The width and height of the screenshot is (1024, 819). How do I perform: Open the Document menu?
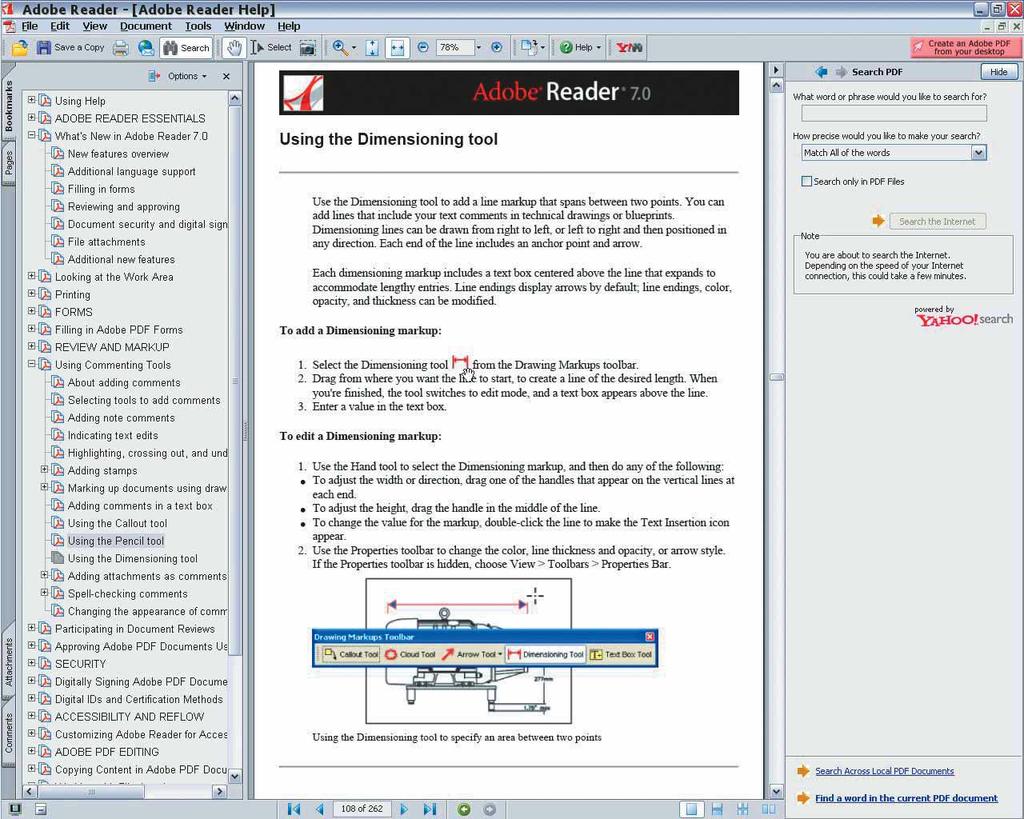pyautogui.click(x=146, y=26)
